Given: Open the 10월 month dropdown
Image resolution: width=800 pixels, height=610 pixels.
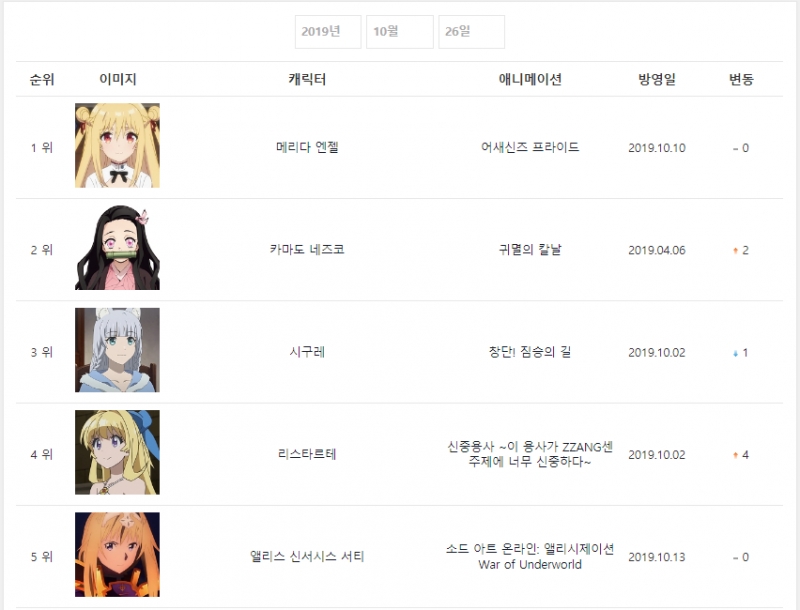Looking at the screenshot, I should tap(399, 32).
